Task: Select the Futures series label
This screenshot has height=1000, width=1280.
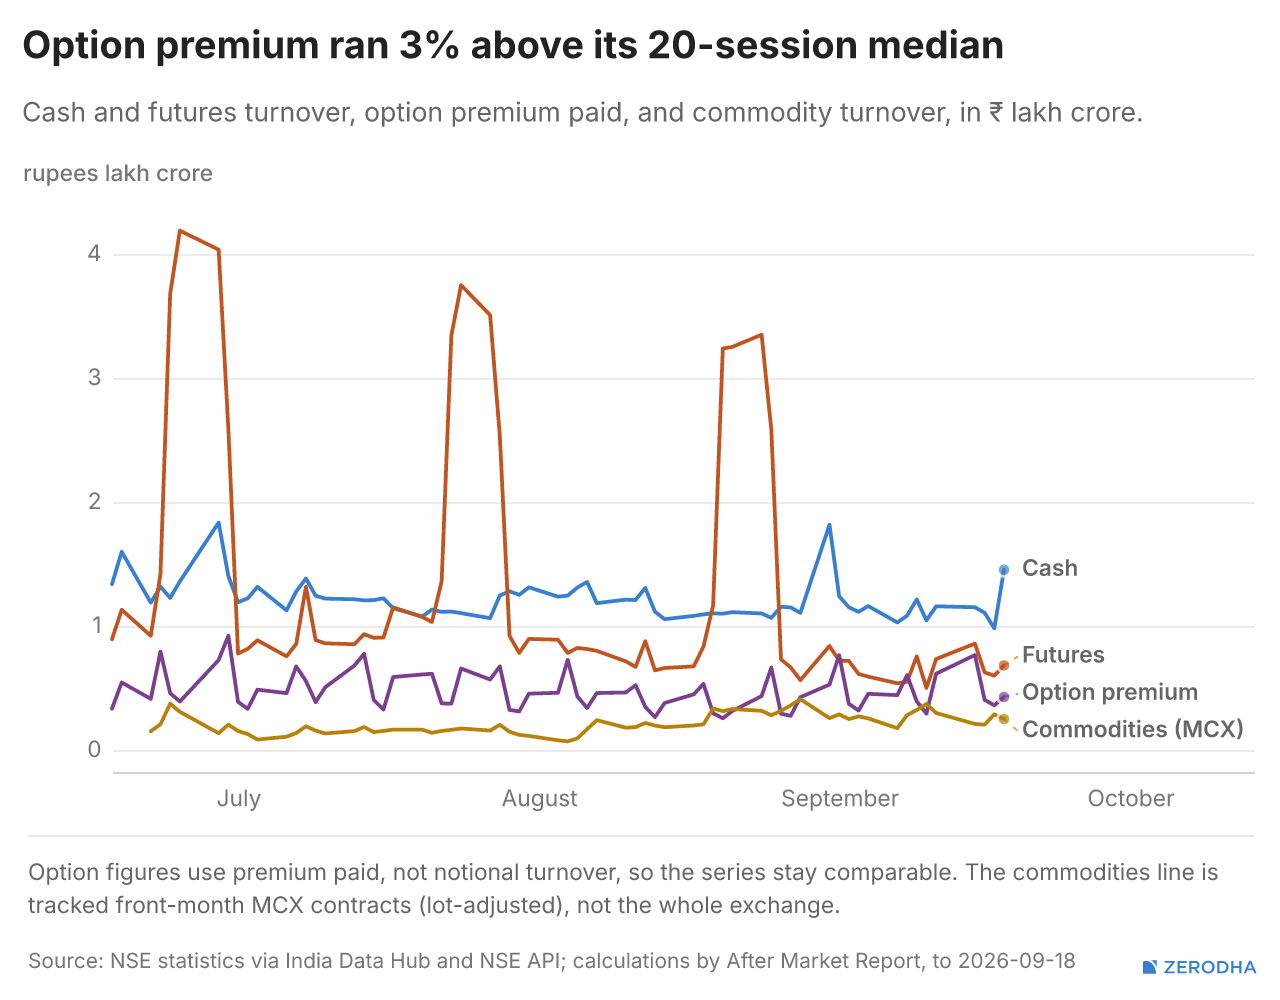Action: 1063,655
